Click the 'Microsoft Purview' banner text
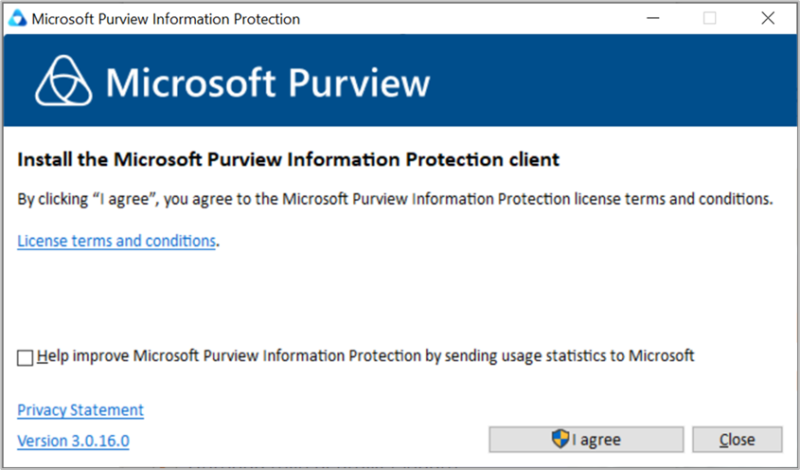800x470 pixels. (x=268, y=82)
